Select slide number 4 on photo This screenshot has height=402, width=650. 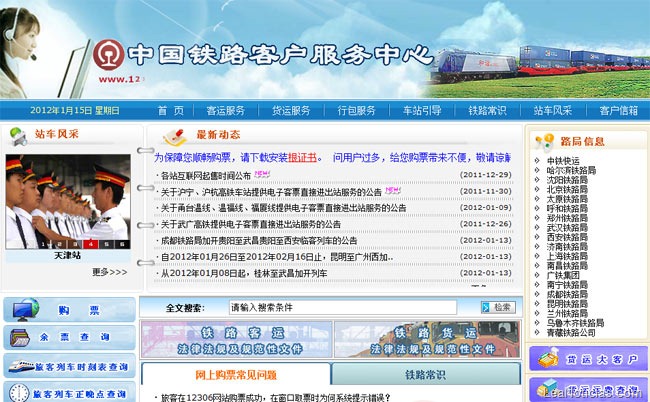click(x=90, y=245)
